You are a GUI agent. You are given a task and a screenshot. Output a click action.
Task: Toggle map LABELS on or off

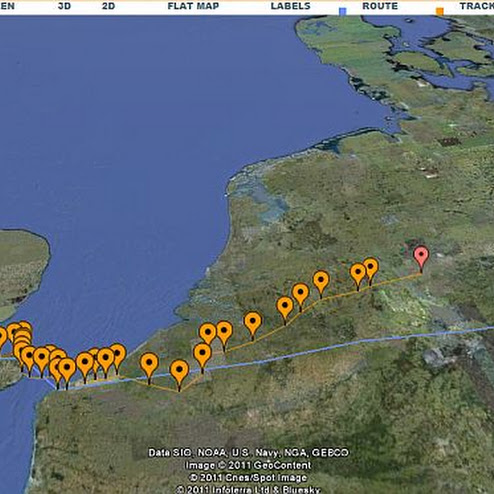(290, 6)
